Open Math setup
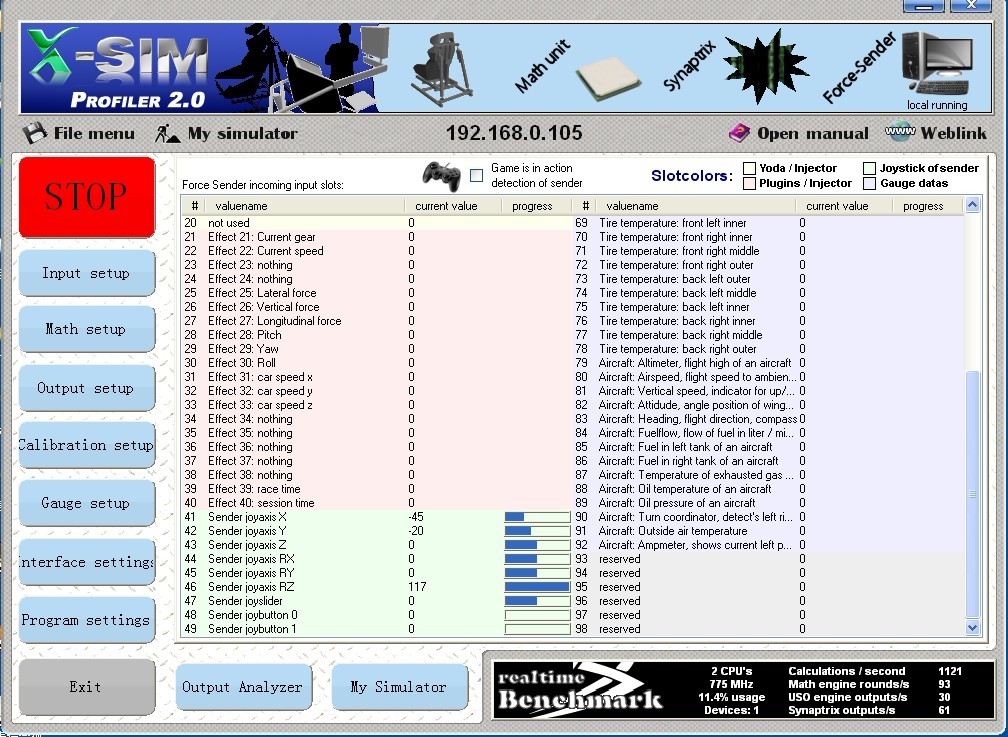The height and width of the screenshot is (737, 1008). (x=87, y=329)
